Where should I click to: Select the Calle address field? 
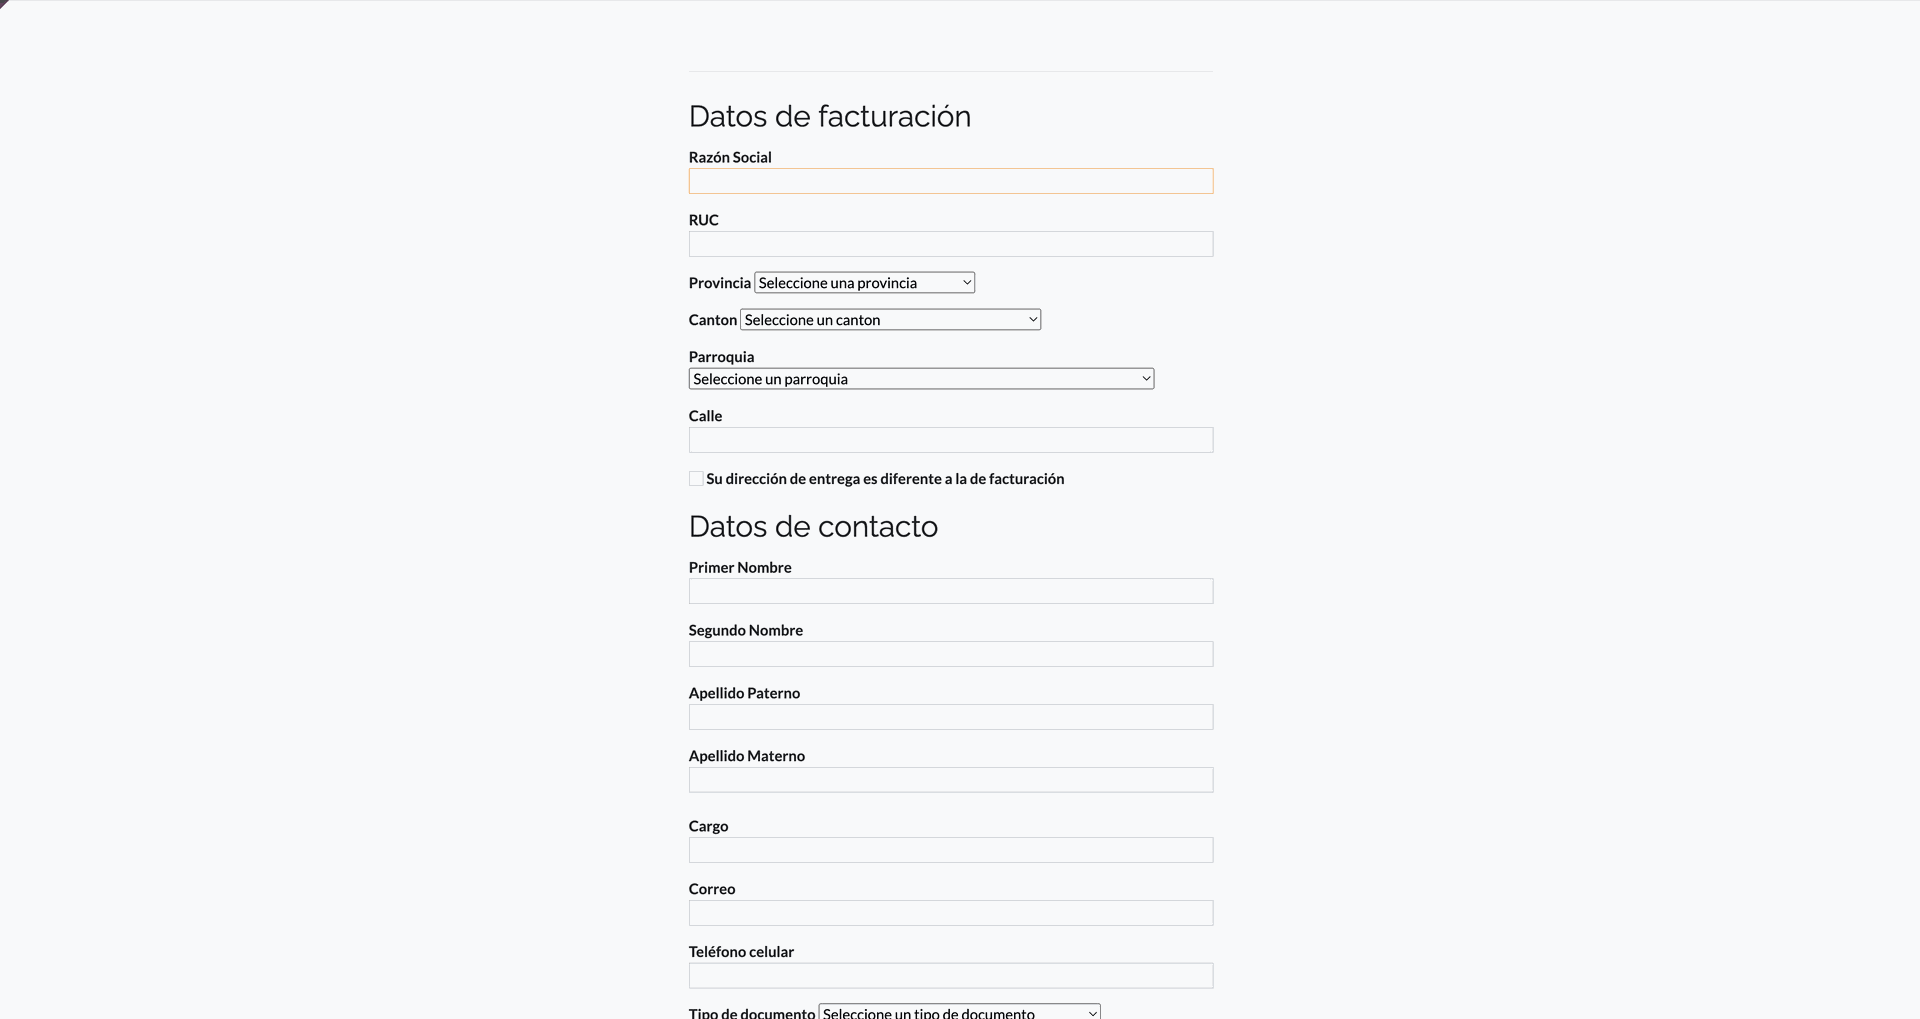(x=950, y=440)
